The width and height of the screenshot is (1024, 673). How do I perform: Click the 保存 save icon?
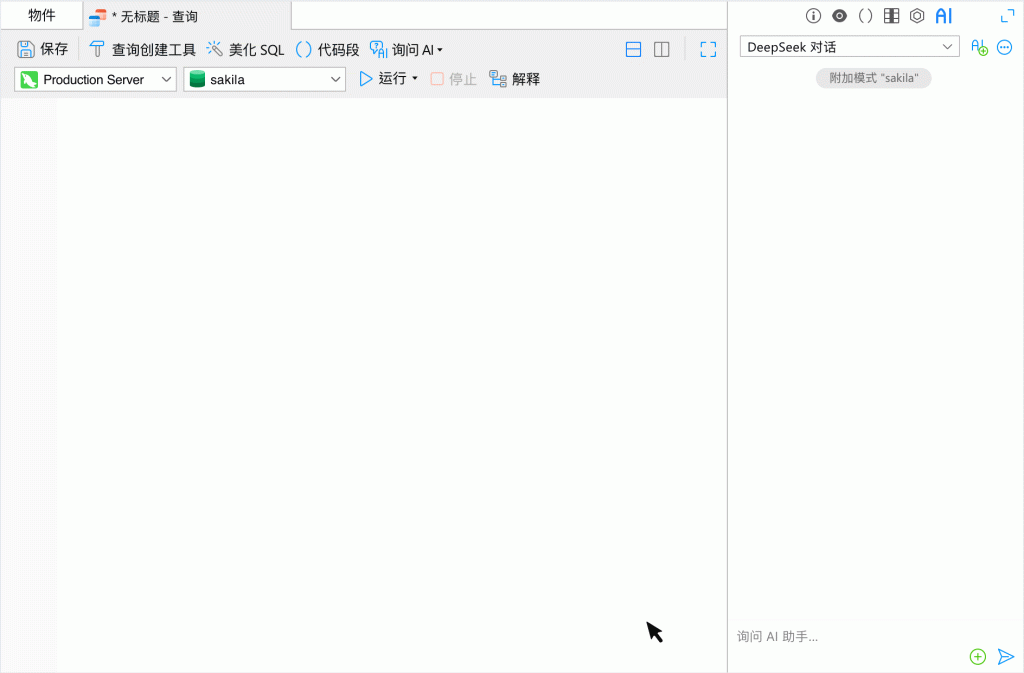point(27,49)
